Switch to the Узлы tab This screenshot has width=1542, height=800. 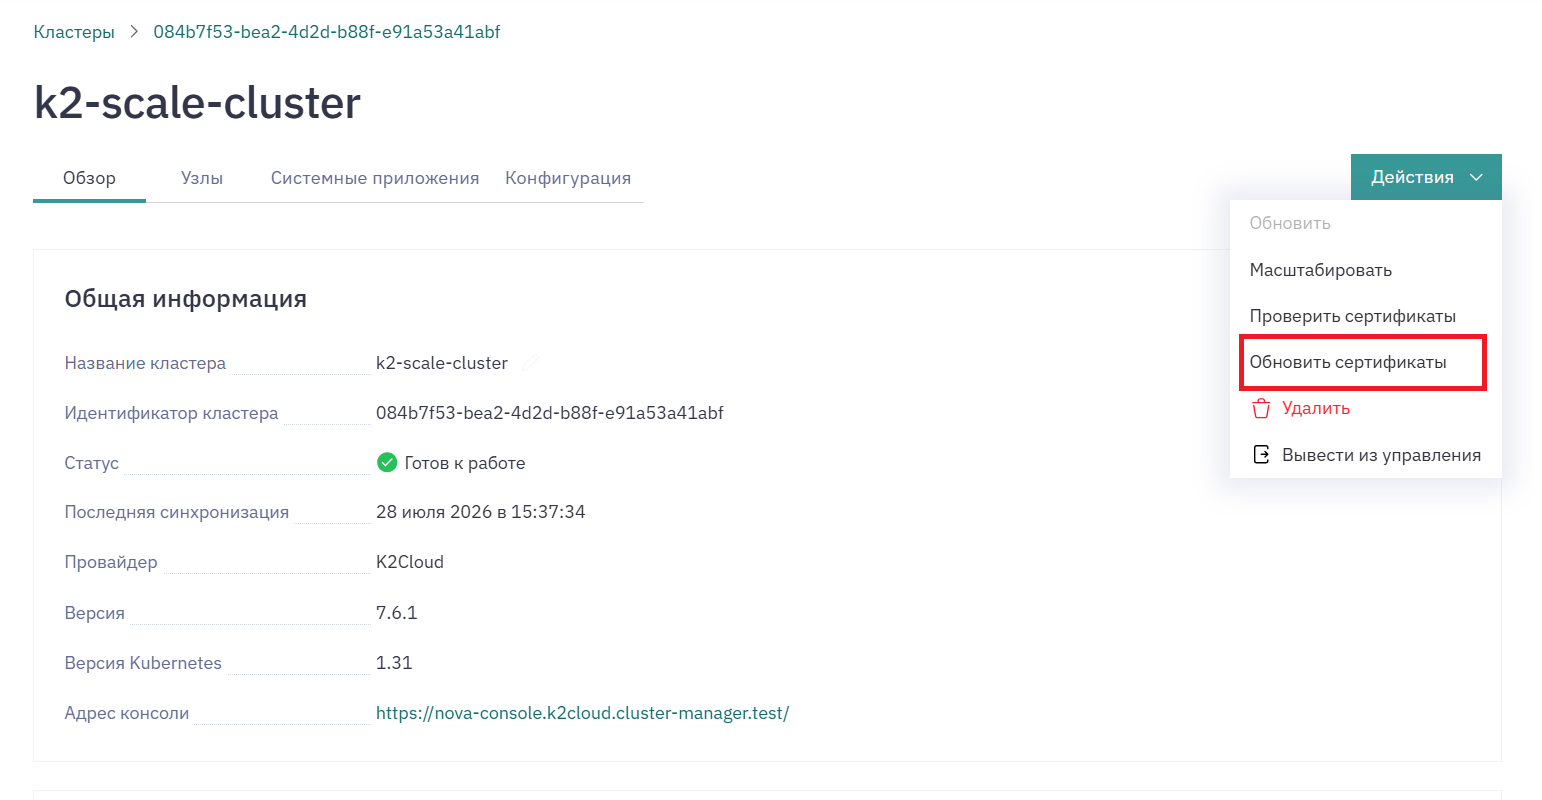[x=202, y=178]
